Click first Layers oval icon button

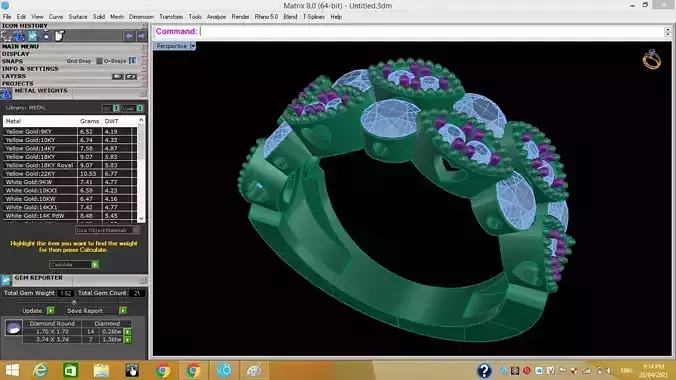pyautogui.click(x=117, y=77)
